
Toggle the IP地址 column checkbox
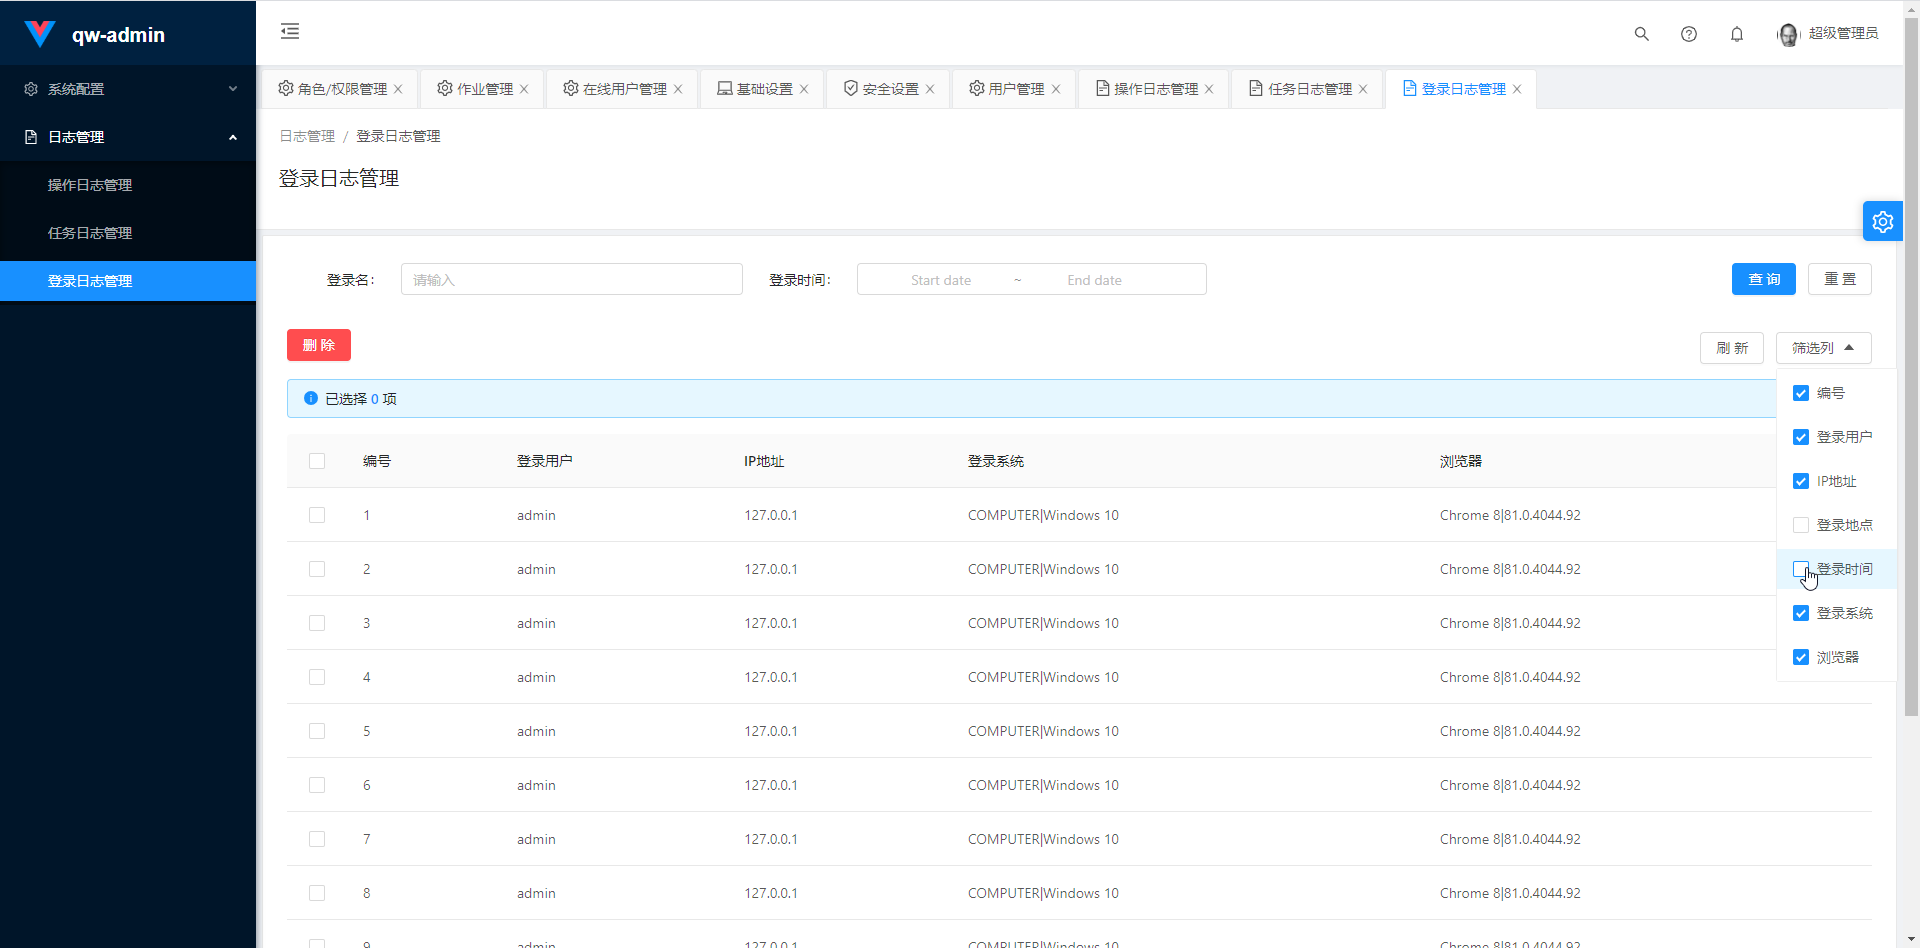[x=1801, y=481]
